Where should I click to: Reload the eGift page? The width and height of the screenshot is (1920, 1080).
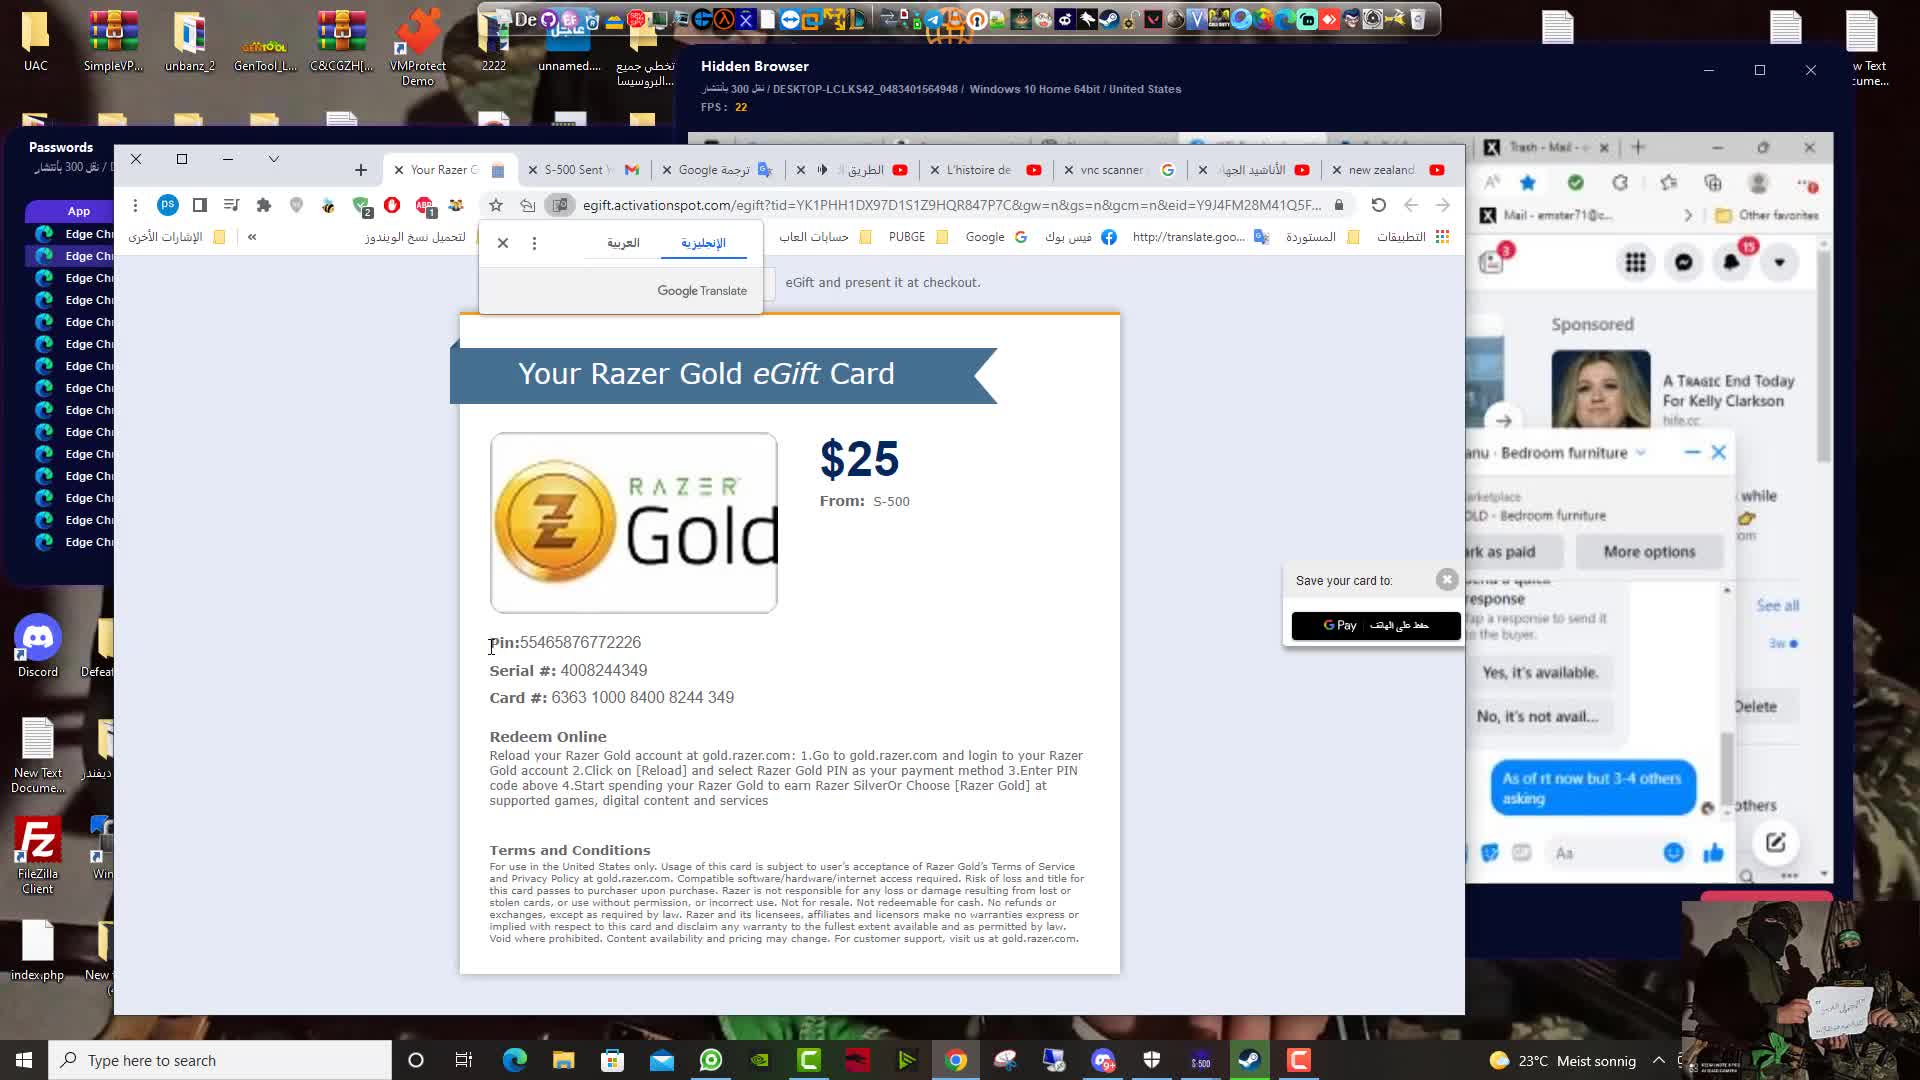click(x=1378, y=205)
